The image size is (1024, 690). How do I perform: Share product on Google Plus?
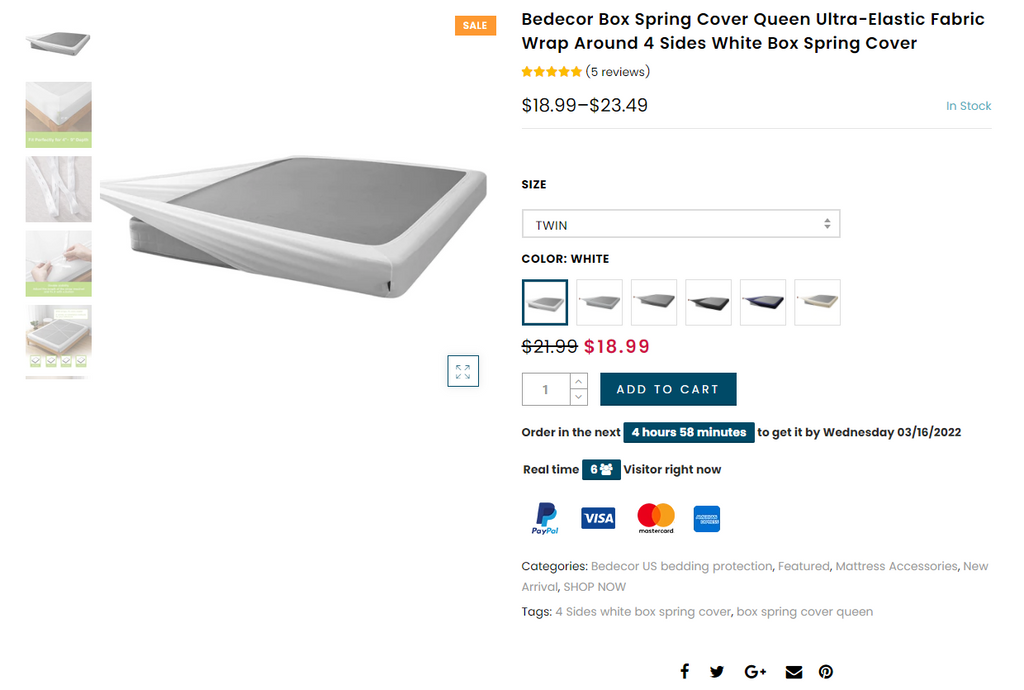[755, 672]
